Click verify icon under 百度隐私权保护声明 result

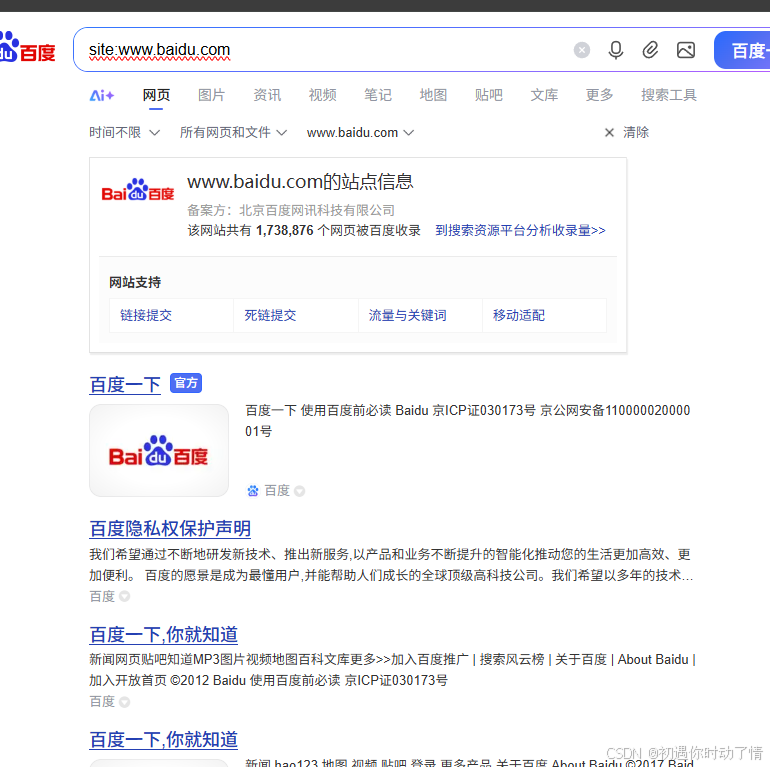coord(125,596)
